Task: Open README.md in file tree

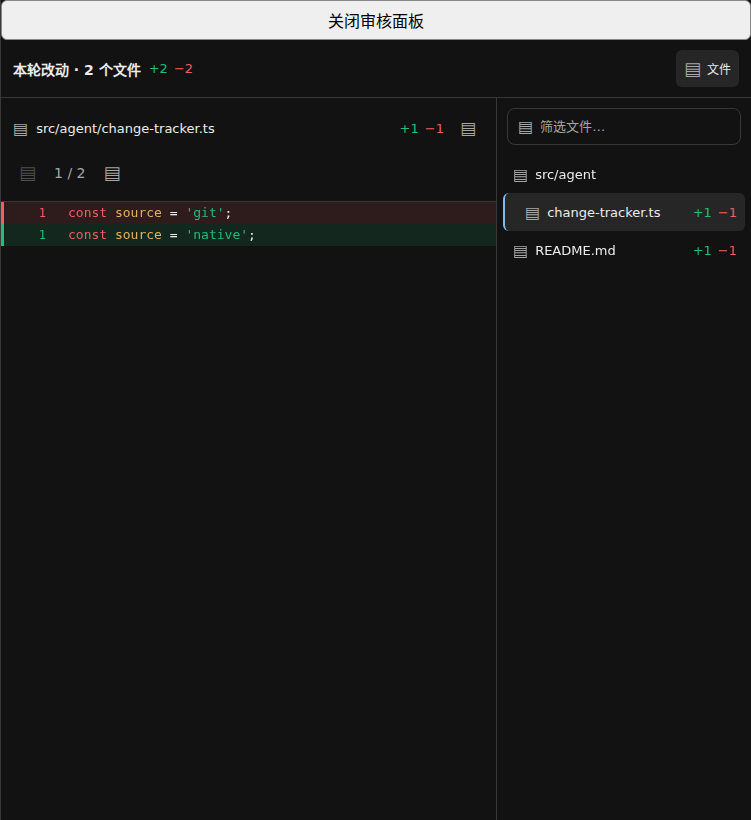Action: coord(624,251)
